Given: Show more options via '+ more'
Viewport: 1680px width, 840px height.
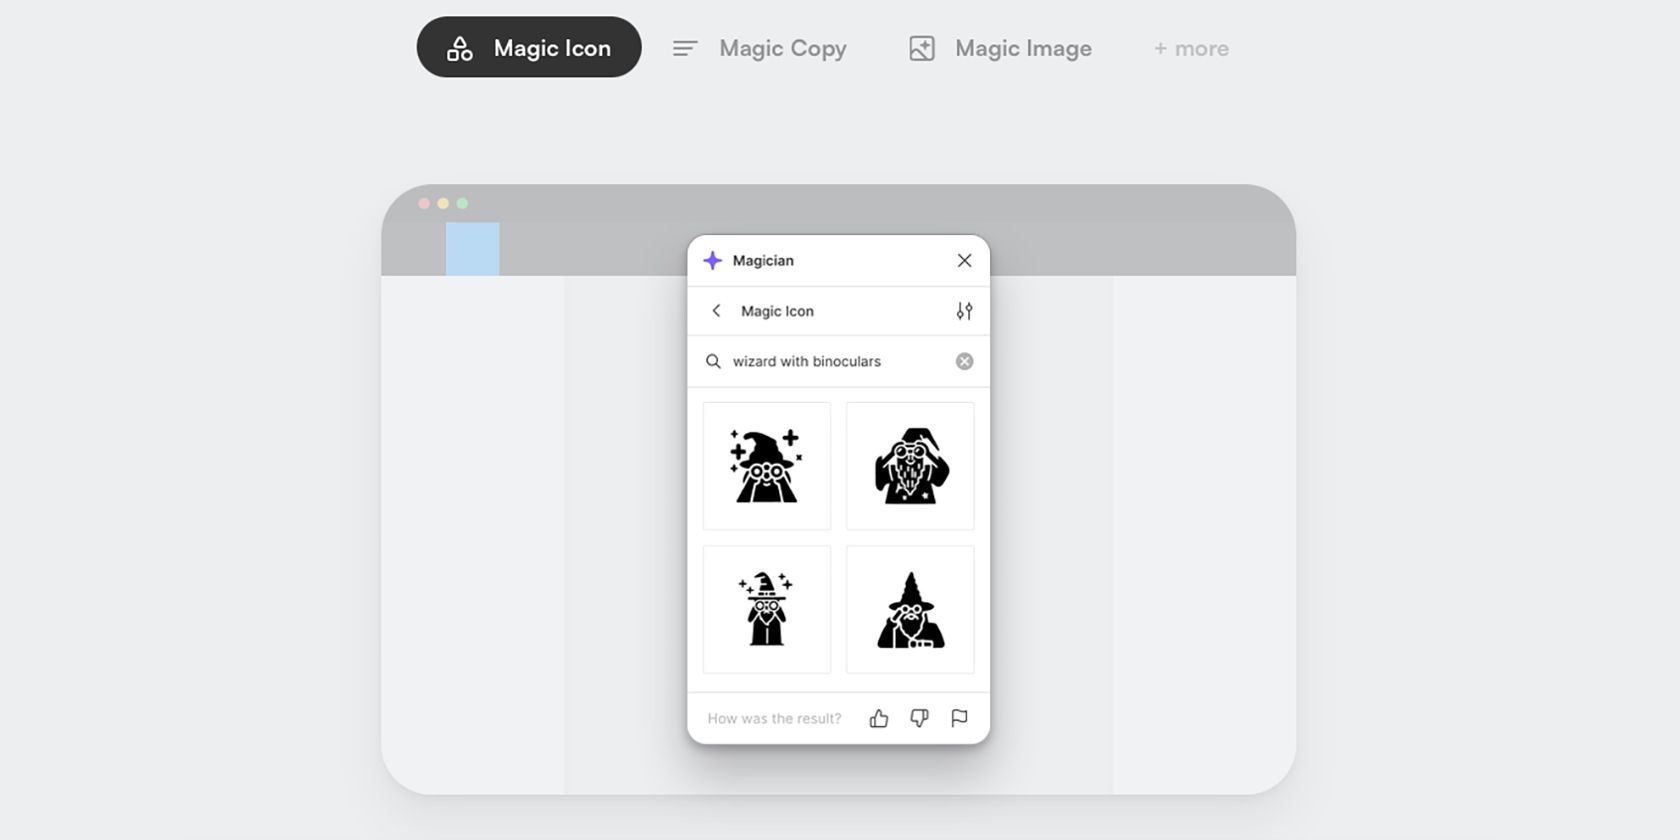Looking at the screenshot, I should point(1191,48).
